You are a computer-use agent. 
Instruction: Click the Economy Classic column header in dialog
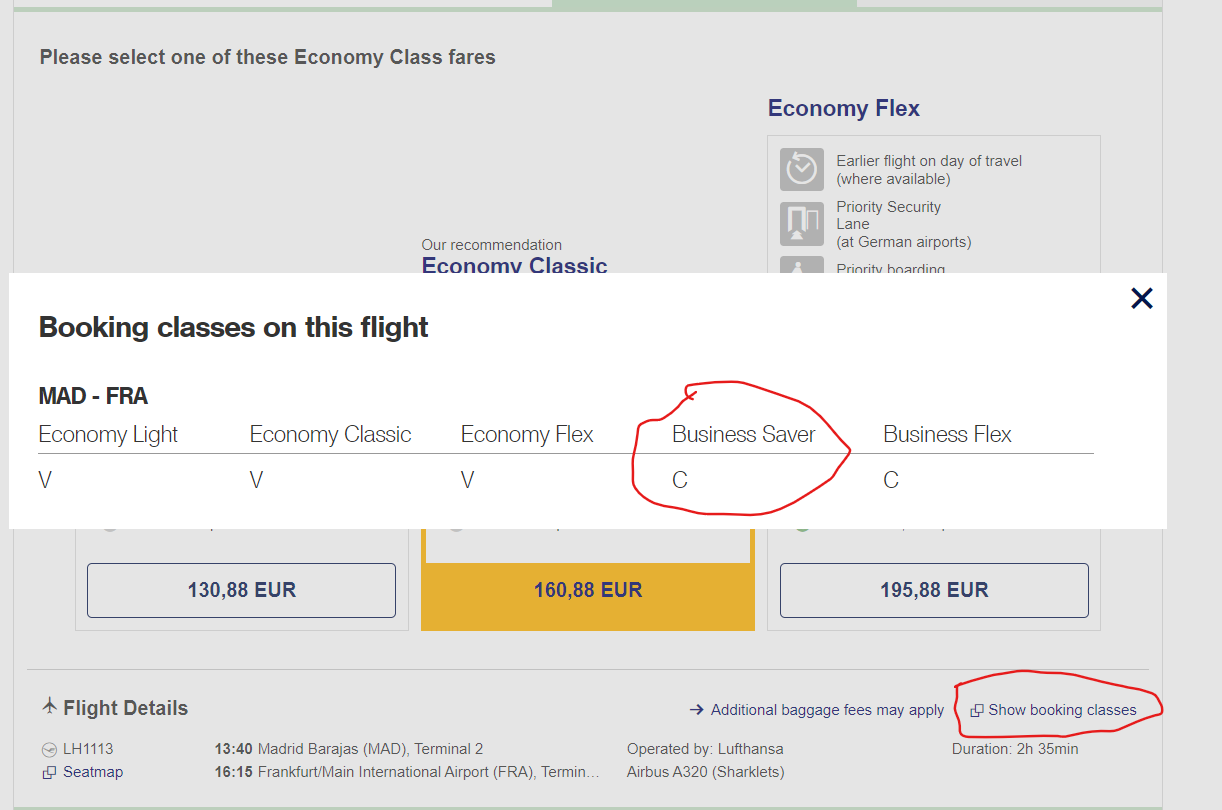pos(330,435)
